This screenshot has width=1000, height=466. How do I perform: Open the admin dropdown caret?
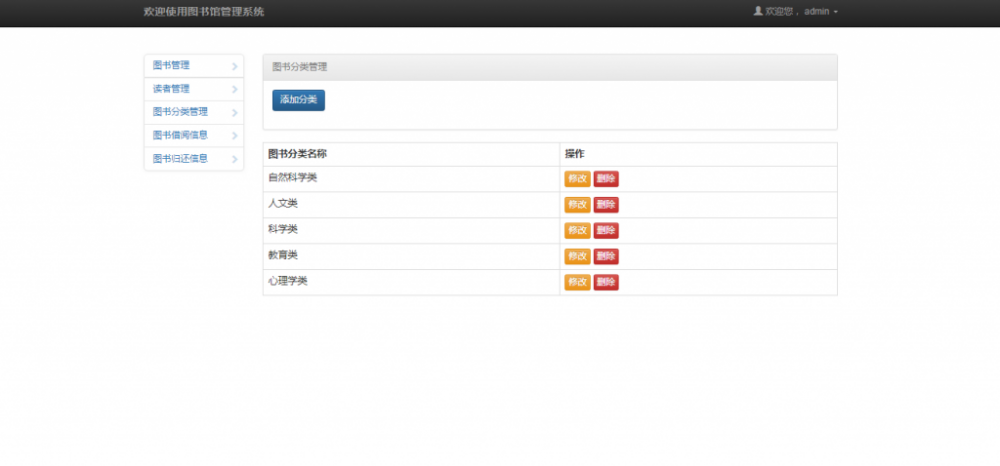pyautogui.click(x=835, y=12)
